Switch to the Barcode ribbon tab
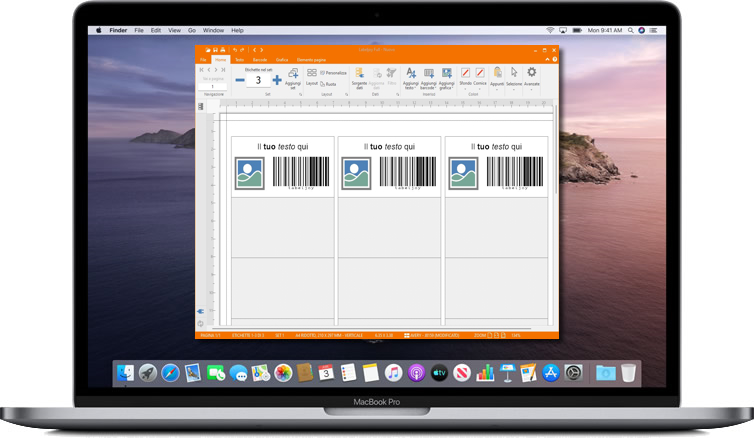The width and height of the screenshot is (754, 438). tap(260, 60)
